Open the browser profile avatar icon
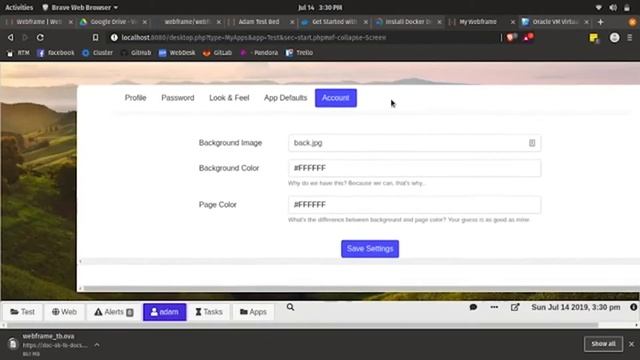The width and height of the screenshot is (640, 360). click(614, 38)
